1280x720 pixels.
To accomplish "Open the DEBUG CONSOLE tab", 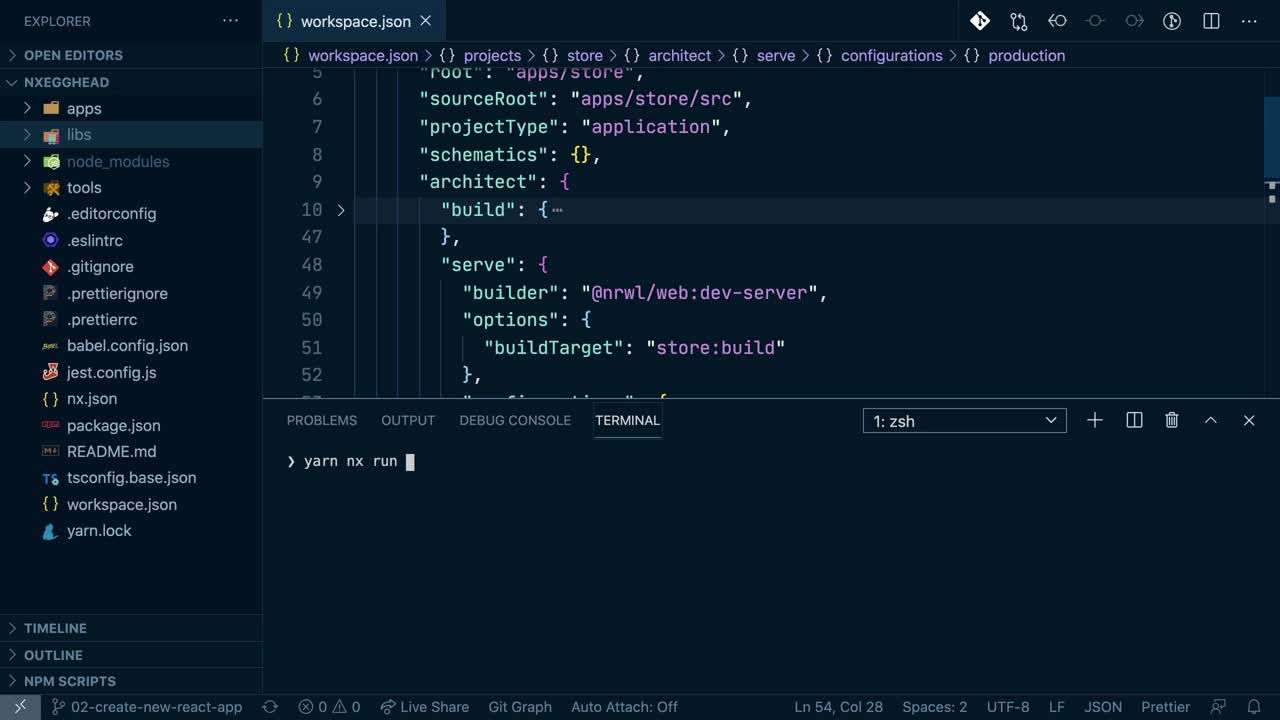I will [515, 420].
